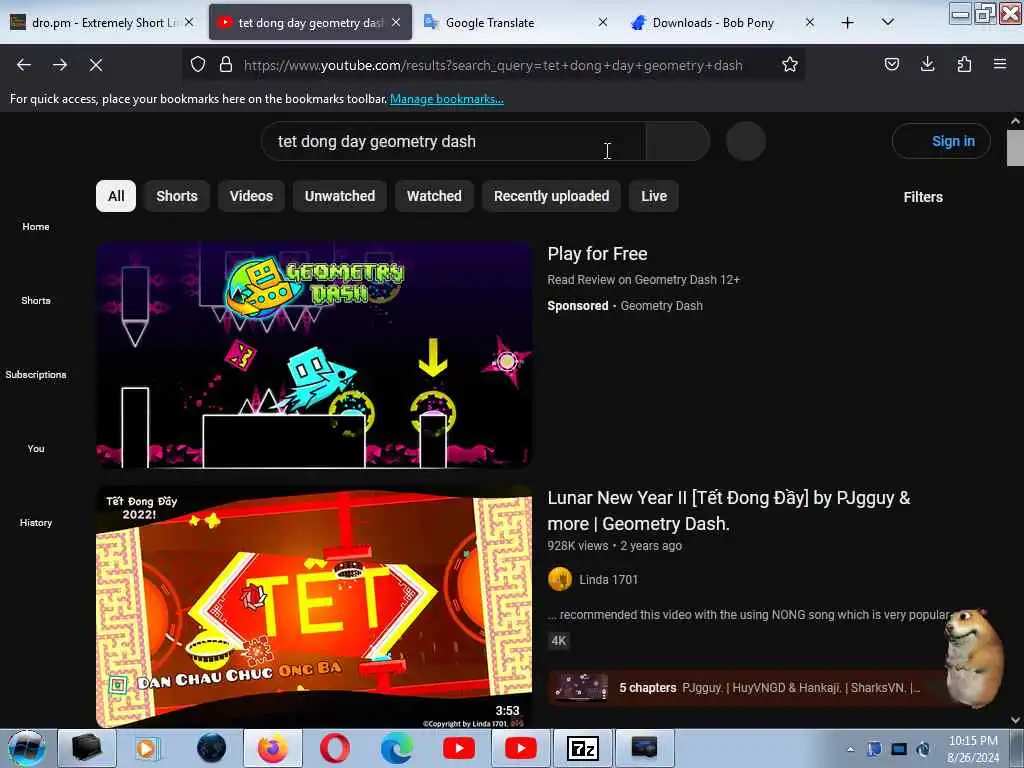Image resolution: width=1024 pixels, height=768 pixels.
Task: Open Linda 1701 channel avatar
Action: click(560, 579)
